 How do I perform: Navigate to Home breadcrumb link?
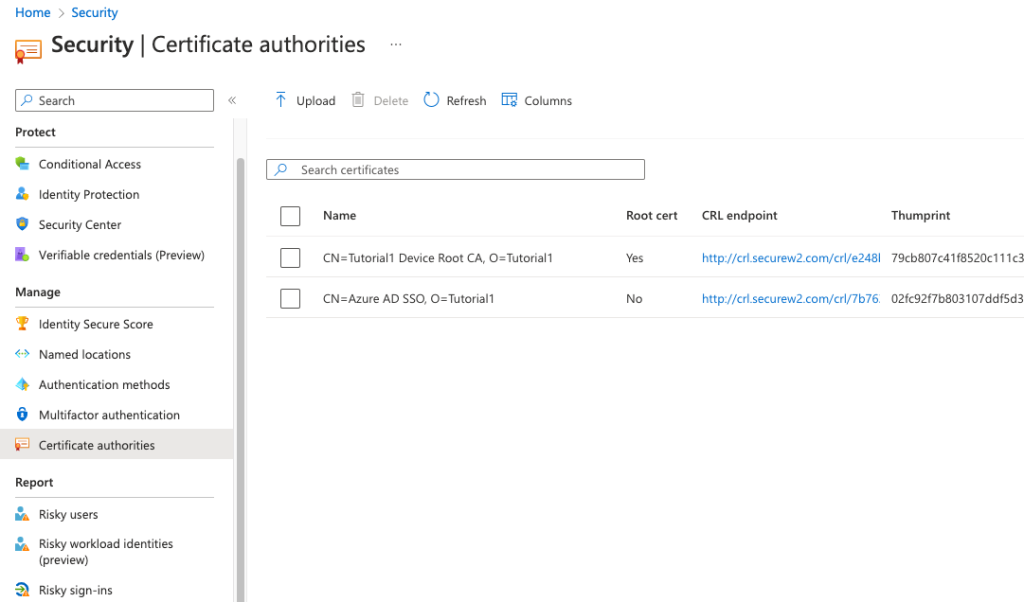(33, 13)
